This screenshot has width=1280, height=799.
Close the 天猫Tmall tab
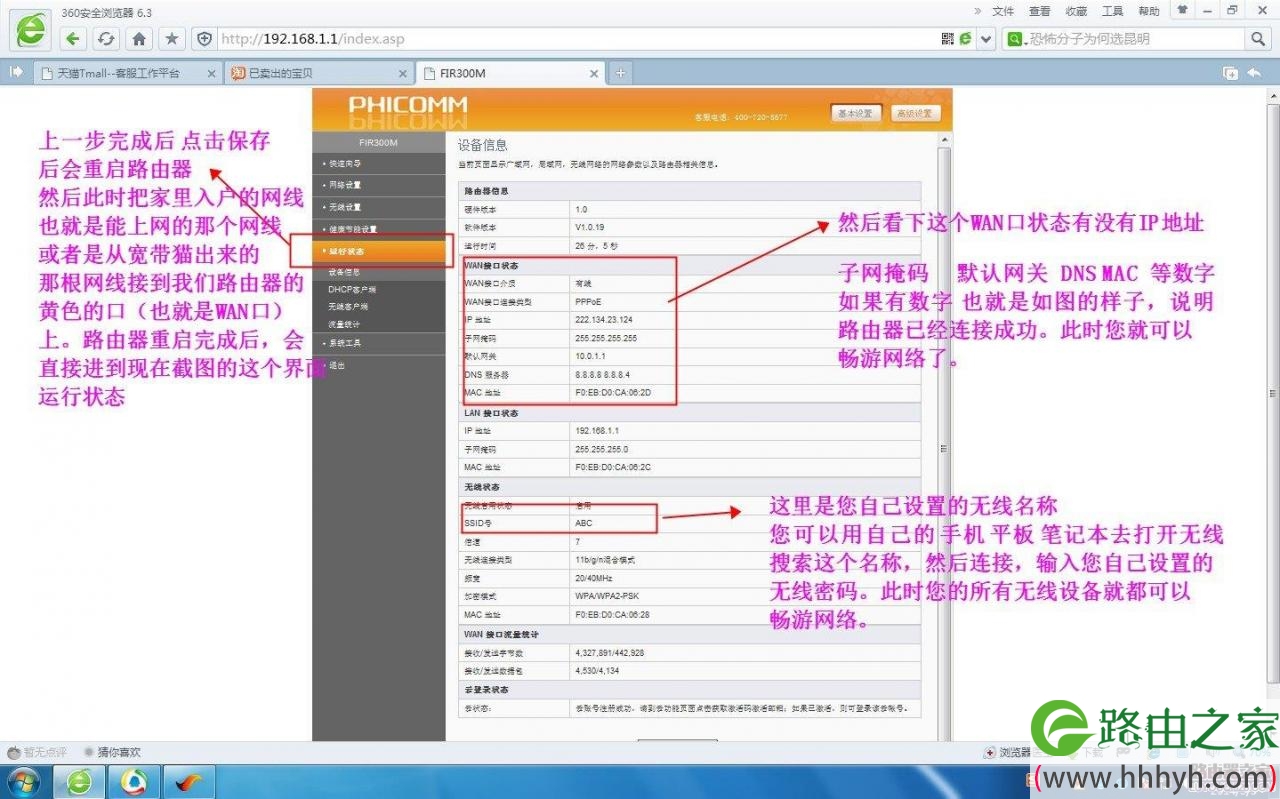pyautogui.click(x=211, y=73)
